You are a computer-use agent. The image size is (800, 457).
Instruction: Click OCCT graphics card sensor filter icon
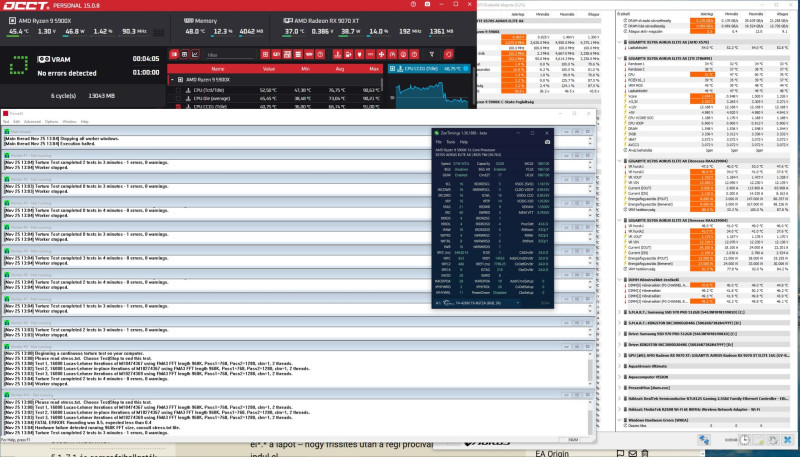pyautogui.click(x=277, y=55)
